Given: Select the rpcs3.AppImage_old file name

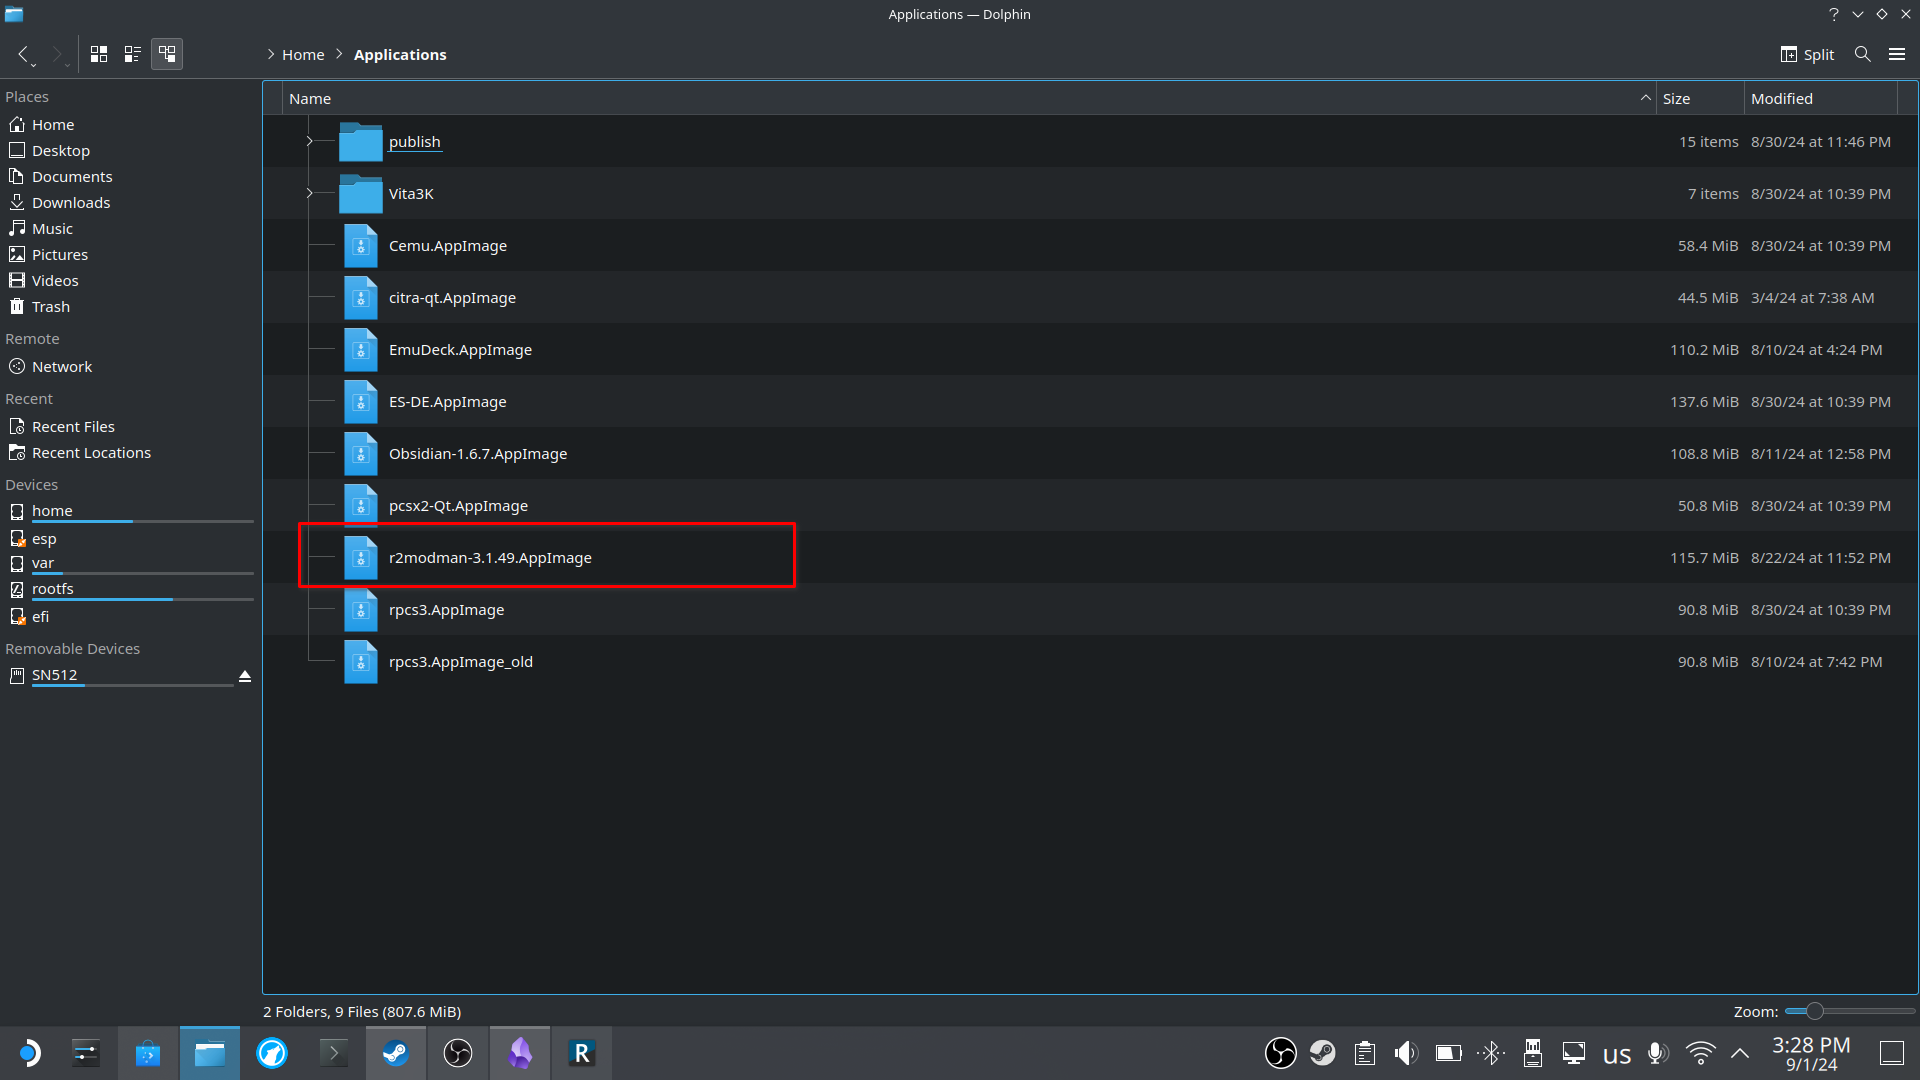Looking at the screenshot, I should (x=461, y=662).
